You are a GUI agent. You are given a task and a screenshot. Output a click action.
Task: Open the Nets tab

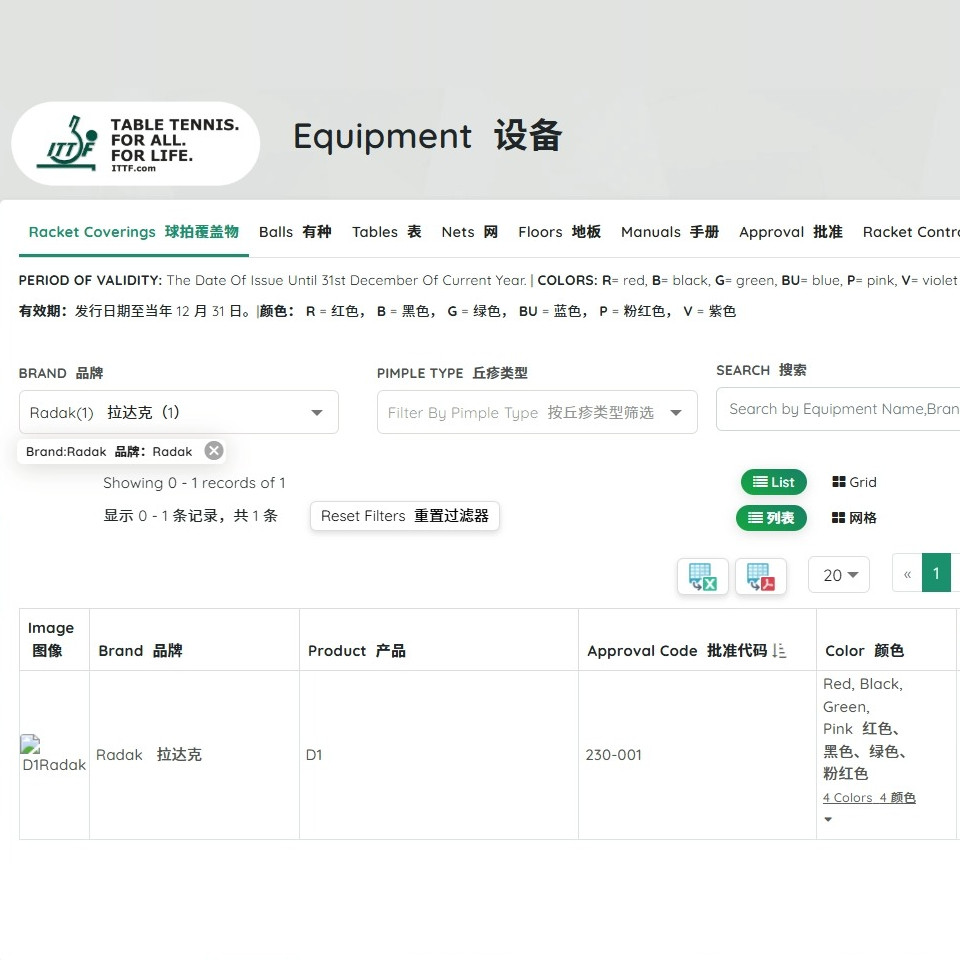[x=470, y=232]
